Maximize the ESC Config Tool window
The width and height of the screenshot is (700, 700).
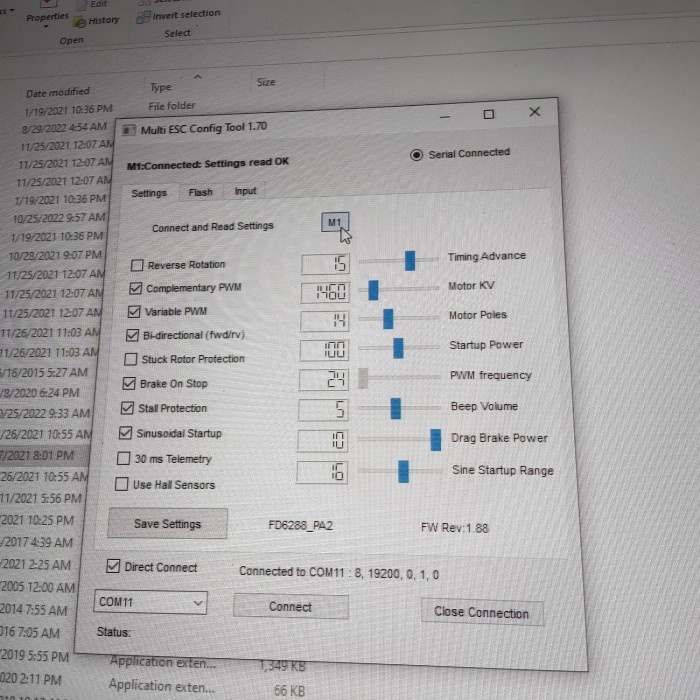click(x=488, y=115)
